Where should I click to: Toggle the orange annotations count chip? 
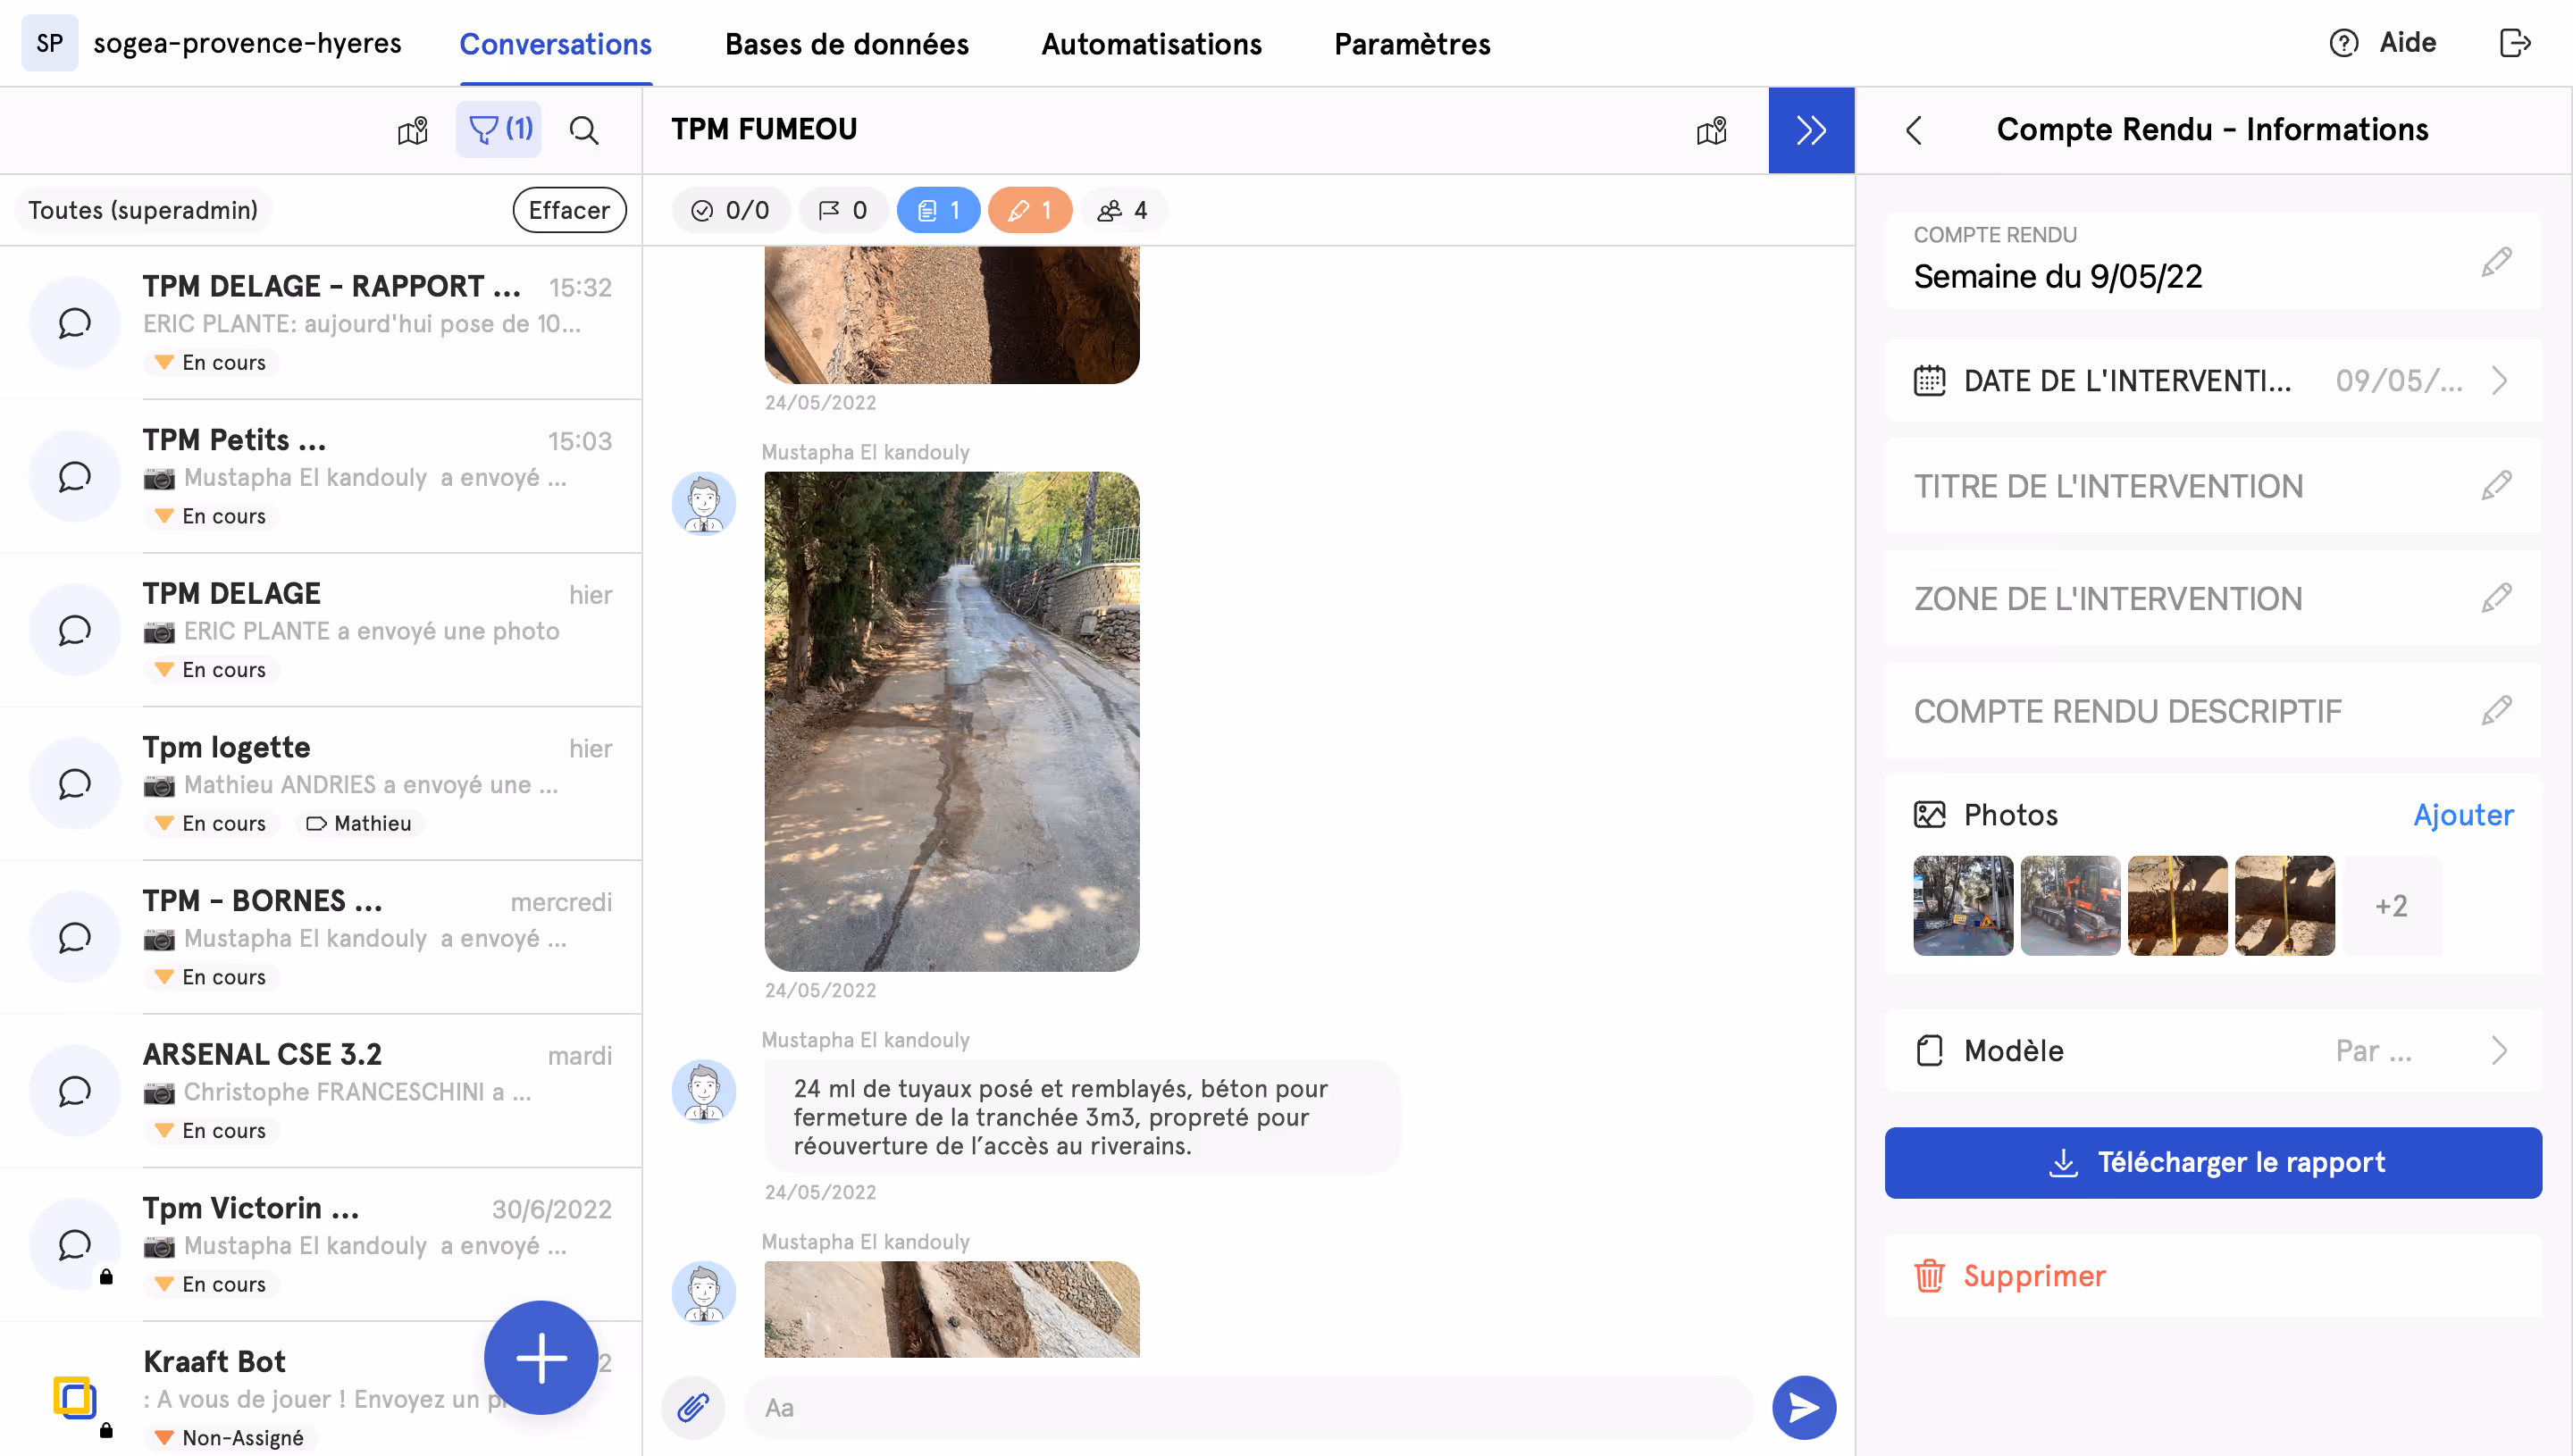pos(1029,210)
